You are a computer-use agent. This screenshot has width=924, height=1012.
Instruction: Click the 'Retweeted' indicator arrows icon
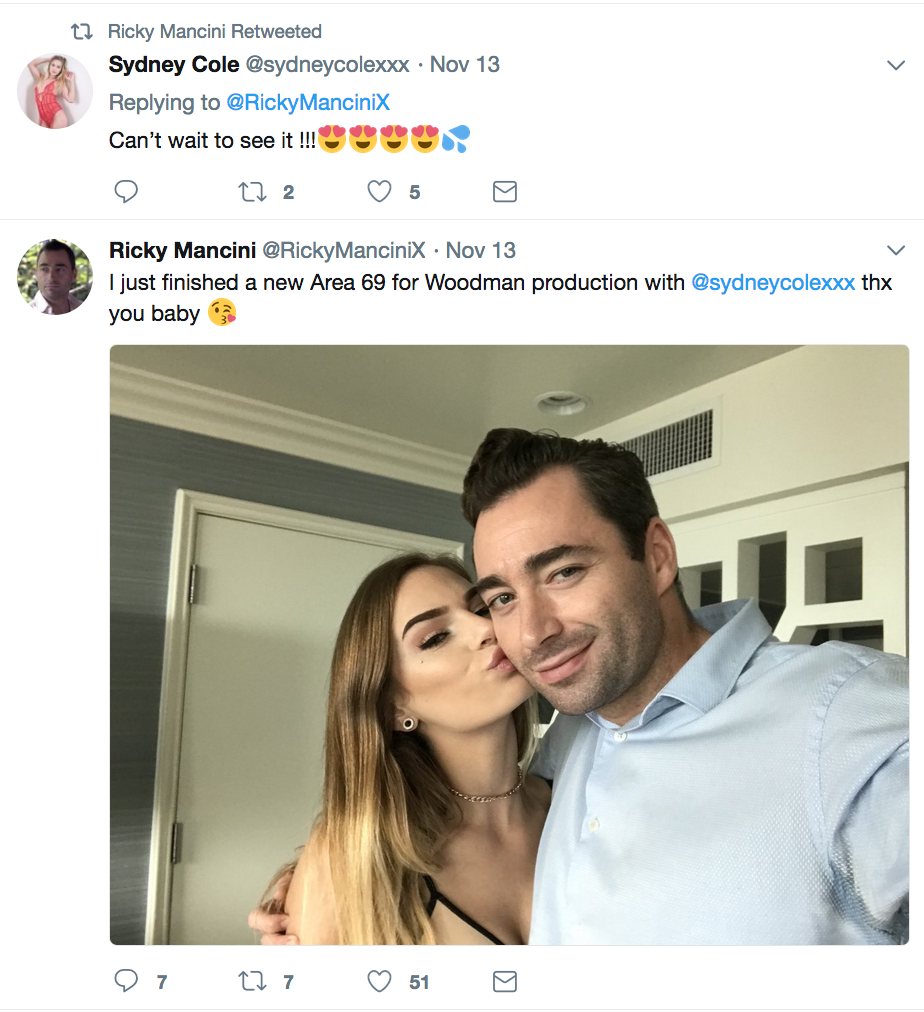coord(82,32)
